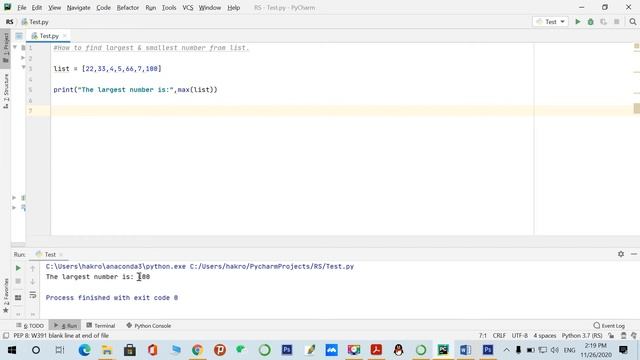This screenshot has height=360, width=640.
Task: Hide the Run tool window with the minus icon
Action: click(633, 254)
